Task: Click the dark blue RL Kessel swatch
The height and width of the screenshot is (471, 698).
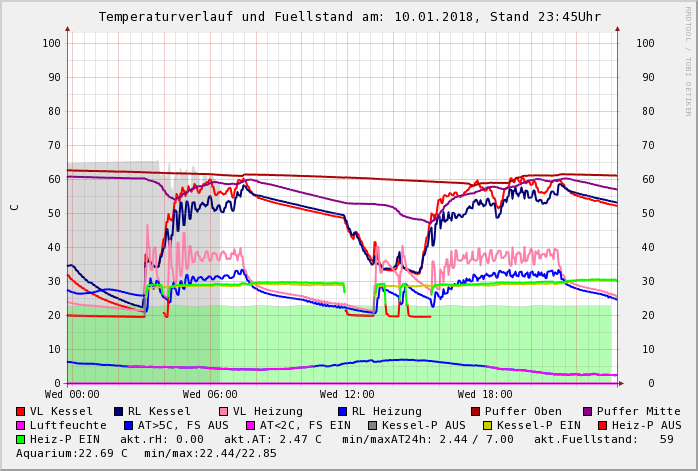Action: coord(119,411)
